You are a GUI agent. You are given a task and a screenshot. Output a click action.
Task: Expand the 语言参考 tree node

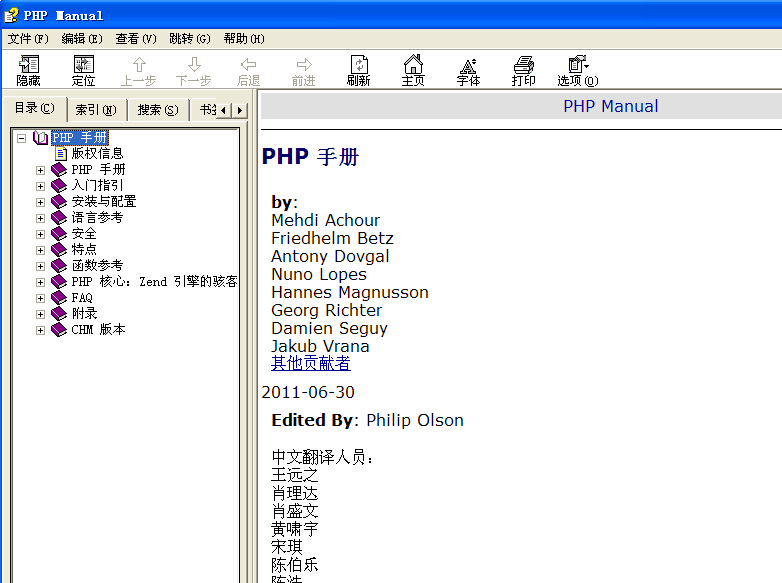[x=40, y=218]
